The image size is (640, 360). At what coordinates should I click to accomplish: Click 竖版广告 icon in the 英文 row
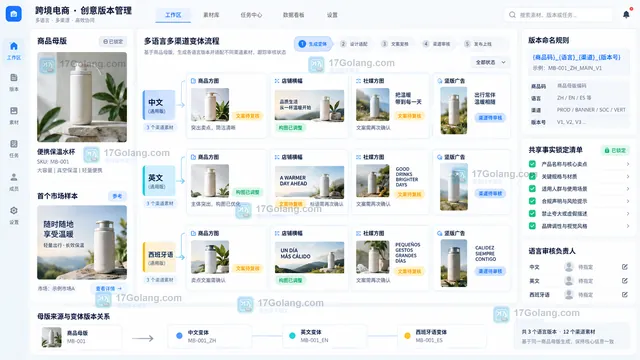440,157
